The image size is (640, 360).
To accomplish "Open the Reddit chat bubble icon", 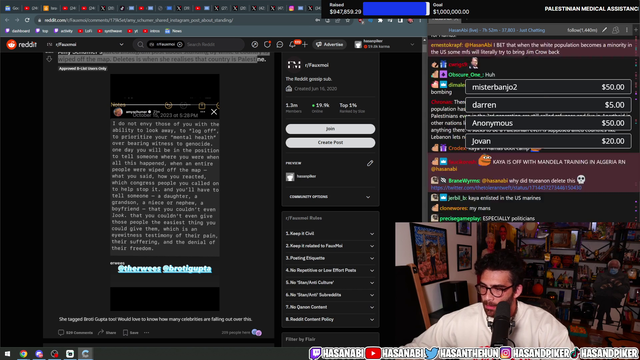I will 280,44.
